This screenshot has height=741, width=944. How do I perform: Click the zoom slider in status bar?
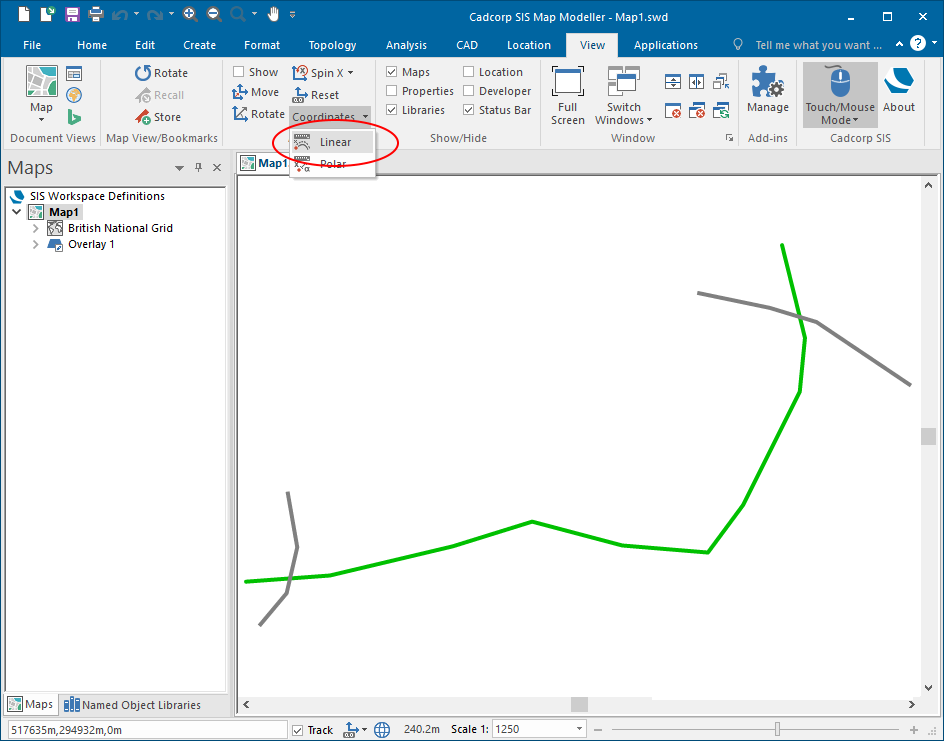(777, 730)
